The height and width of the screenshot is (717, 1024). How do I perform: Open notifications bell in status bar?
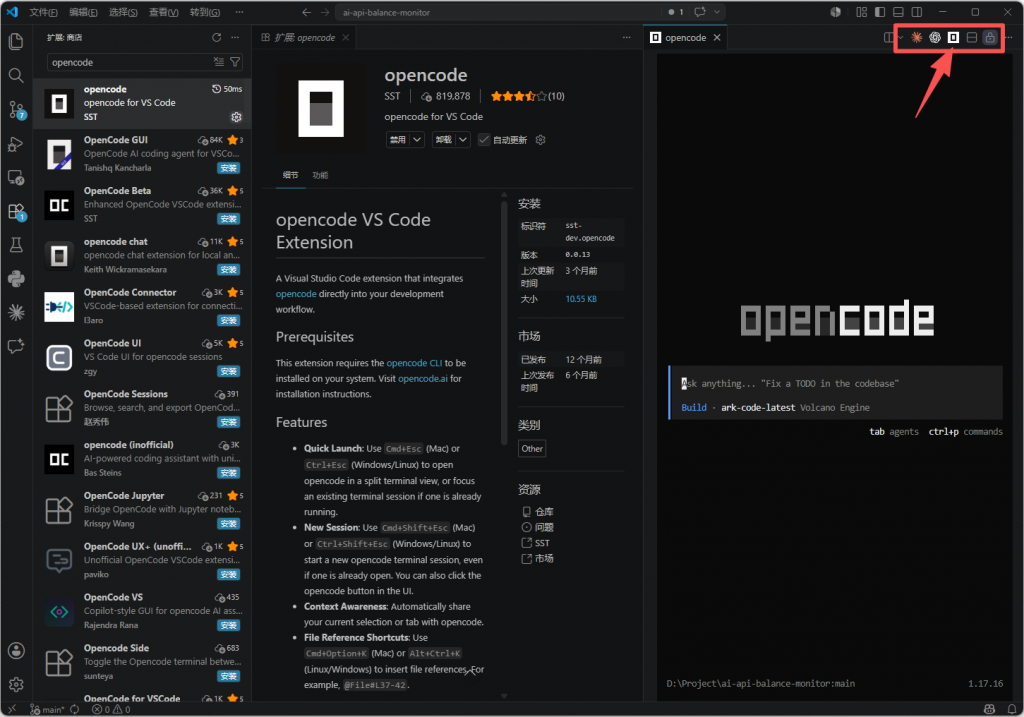pos(1011,709)
